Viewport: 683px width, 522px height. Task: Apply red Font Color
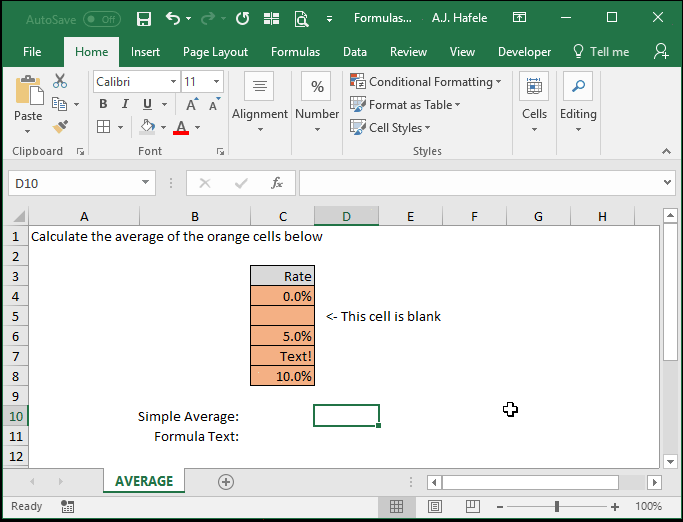tap(181, 127)
